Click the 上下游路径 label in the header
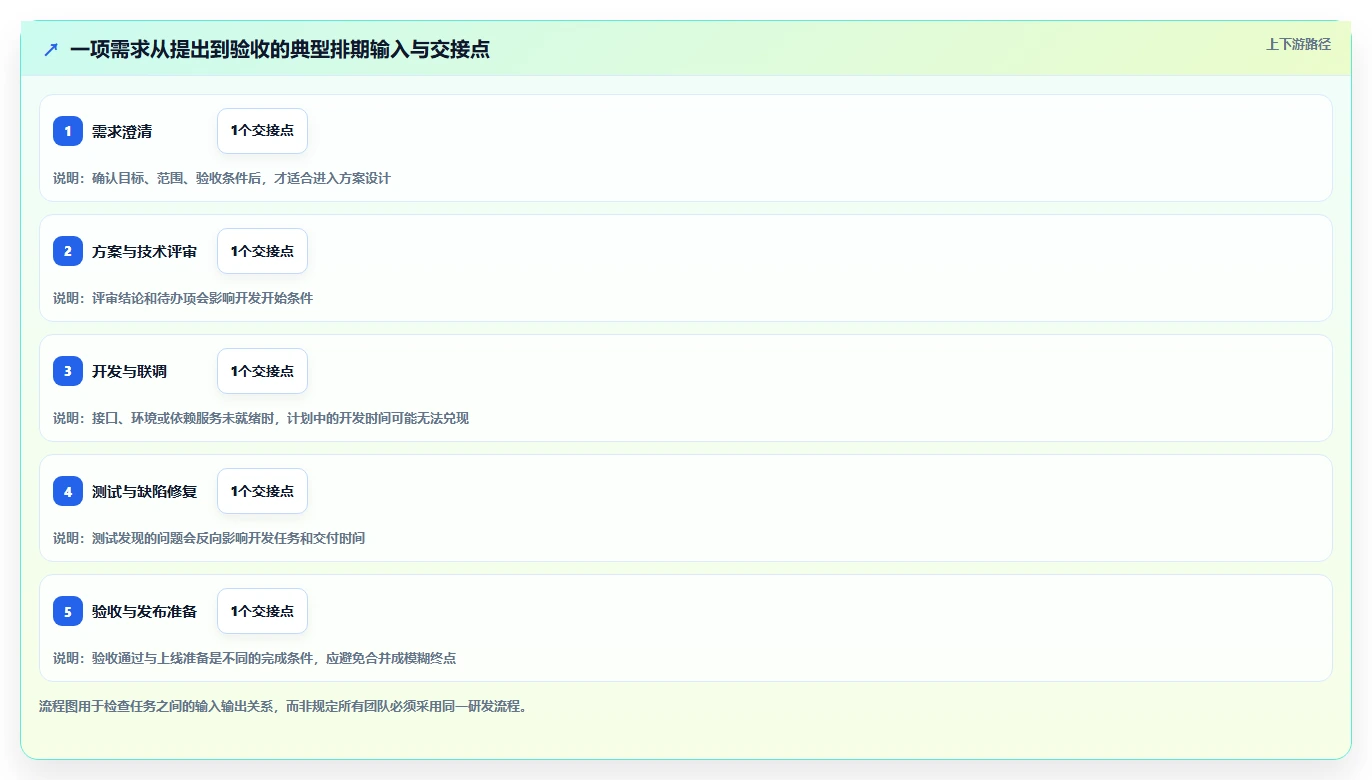This screenshot has width=1372, height=780. [1298, 44]
